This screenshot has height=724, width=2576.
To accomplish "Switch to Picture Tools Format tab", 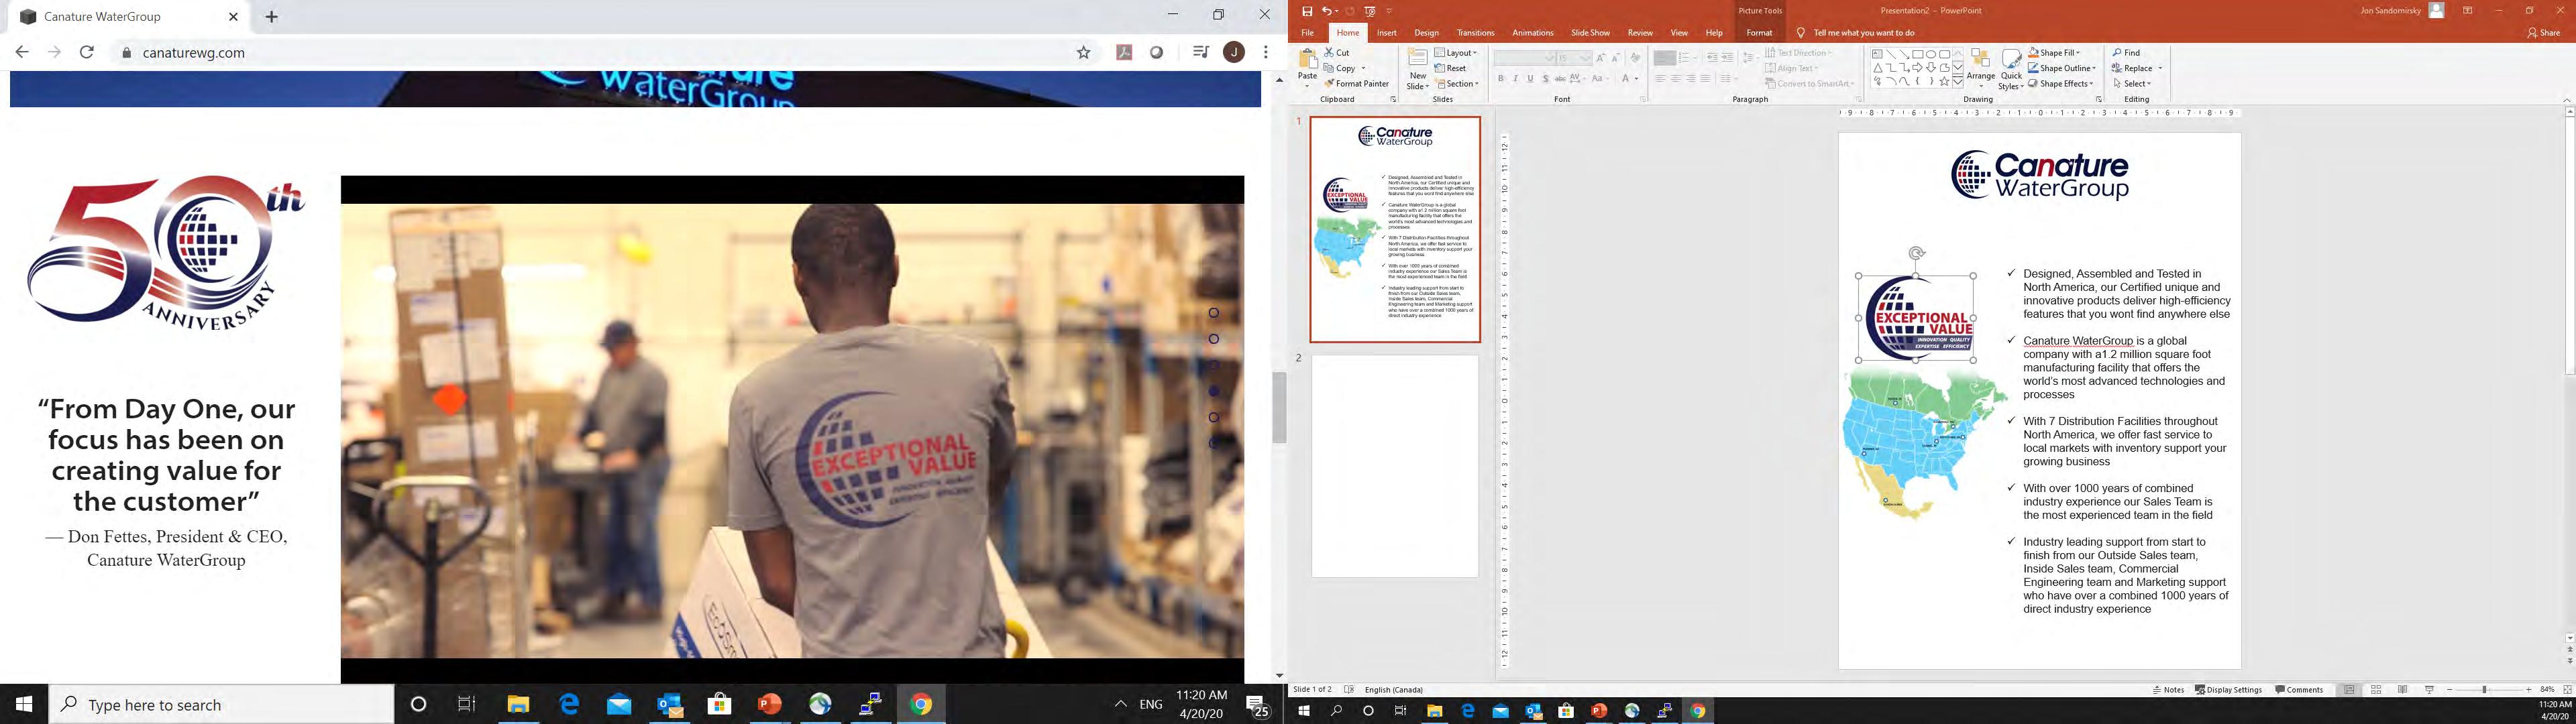I will coord(1759,33).
